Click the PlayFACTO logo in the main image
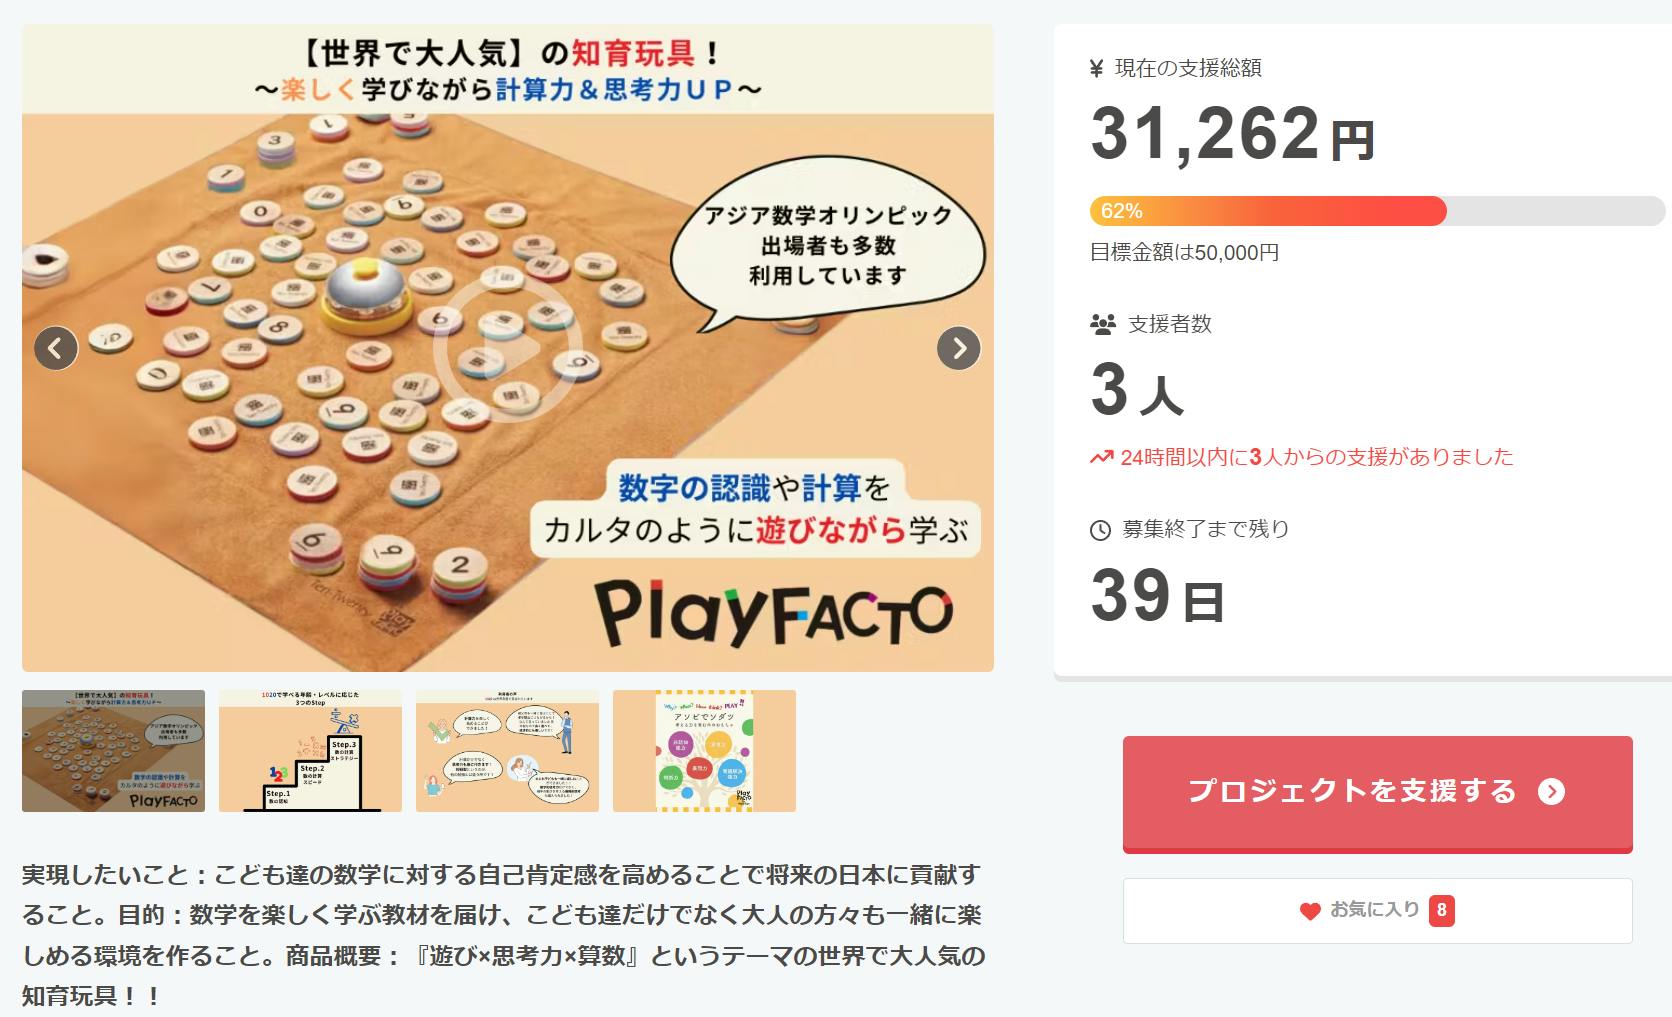 coord(774,614)
